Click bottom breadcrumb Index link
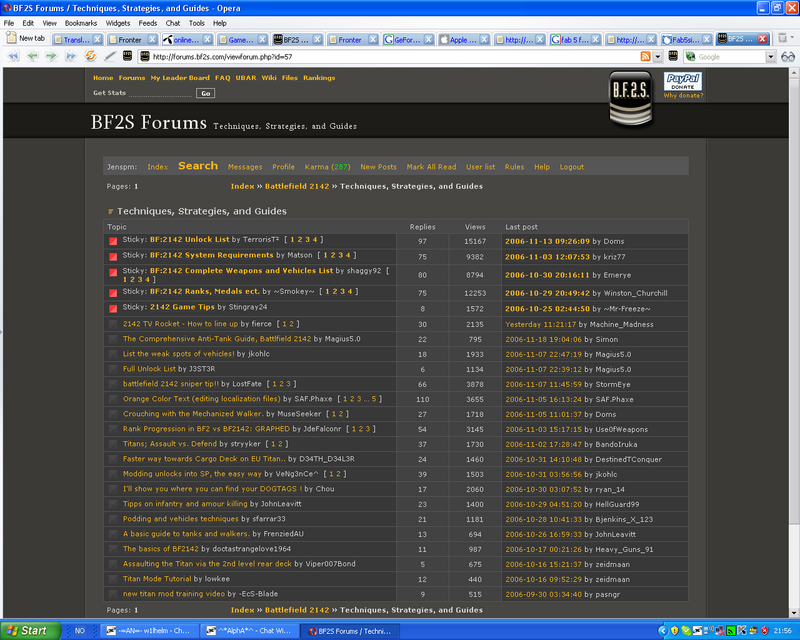The height and width of the screenshot is (640, 800). tap(242, 610)
